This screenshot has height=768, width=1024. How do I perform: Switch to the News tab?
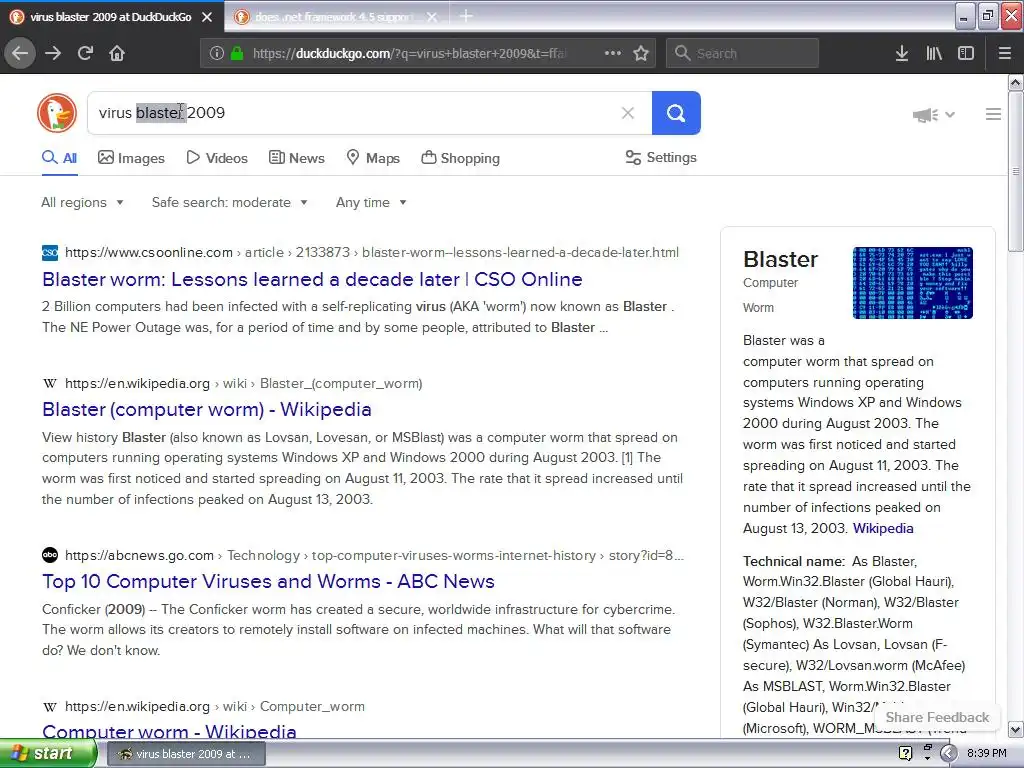296,158
